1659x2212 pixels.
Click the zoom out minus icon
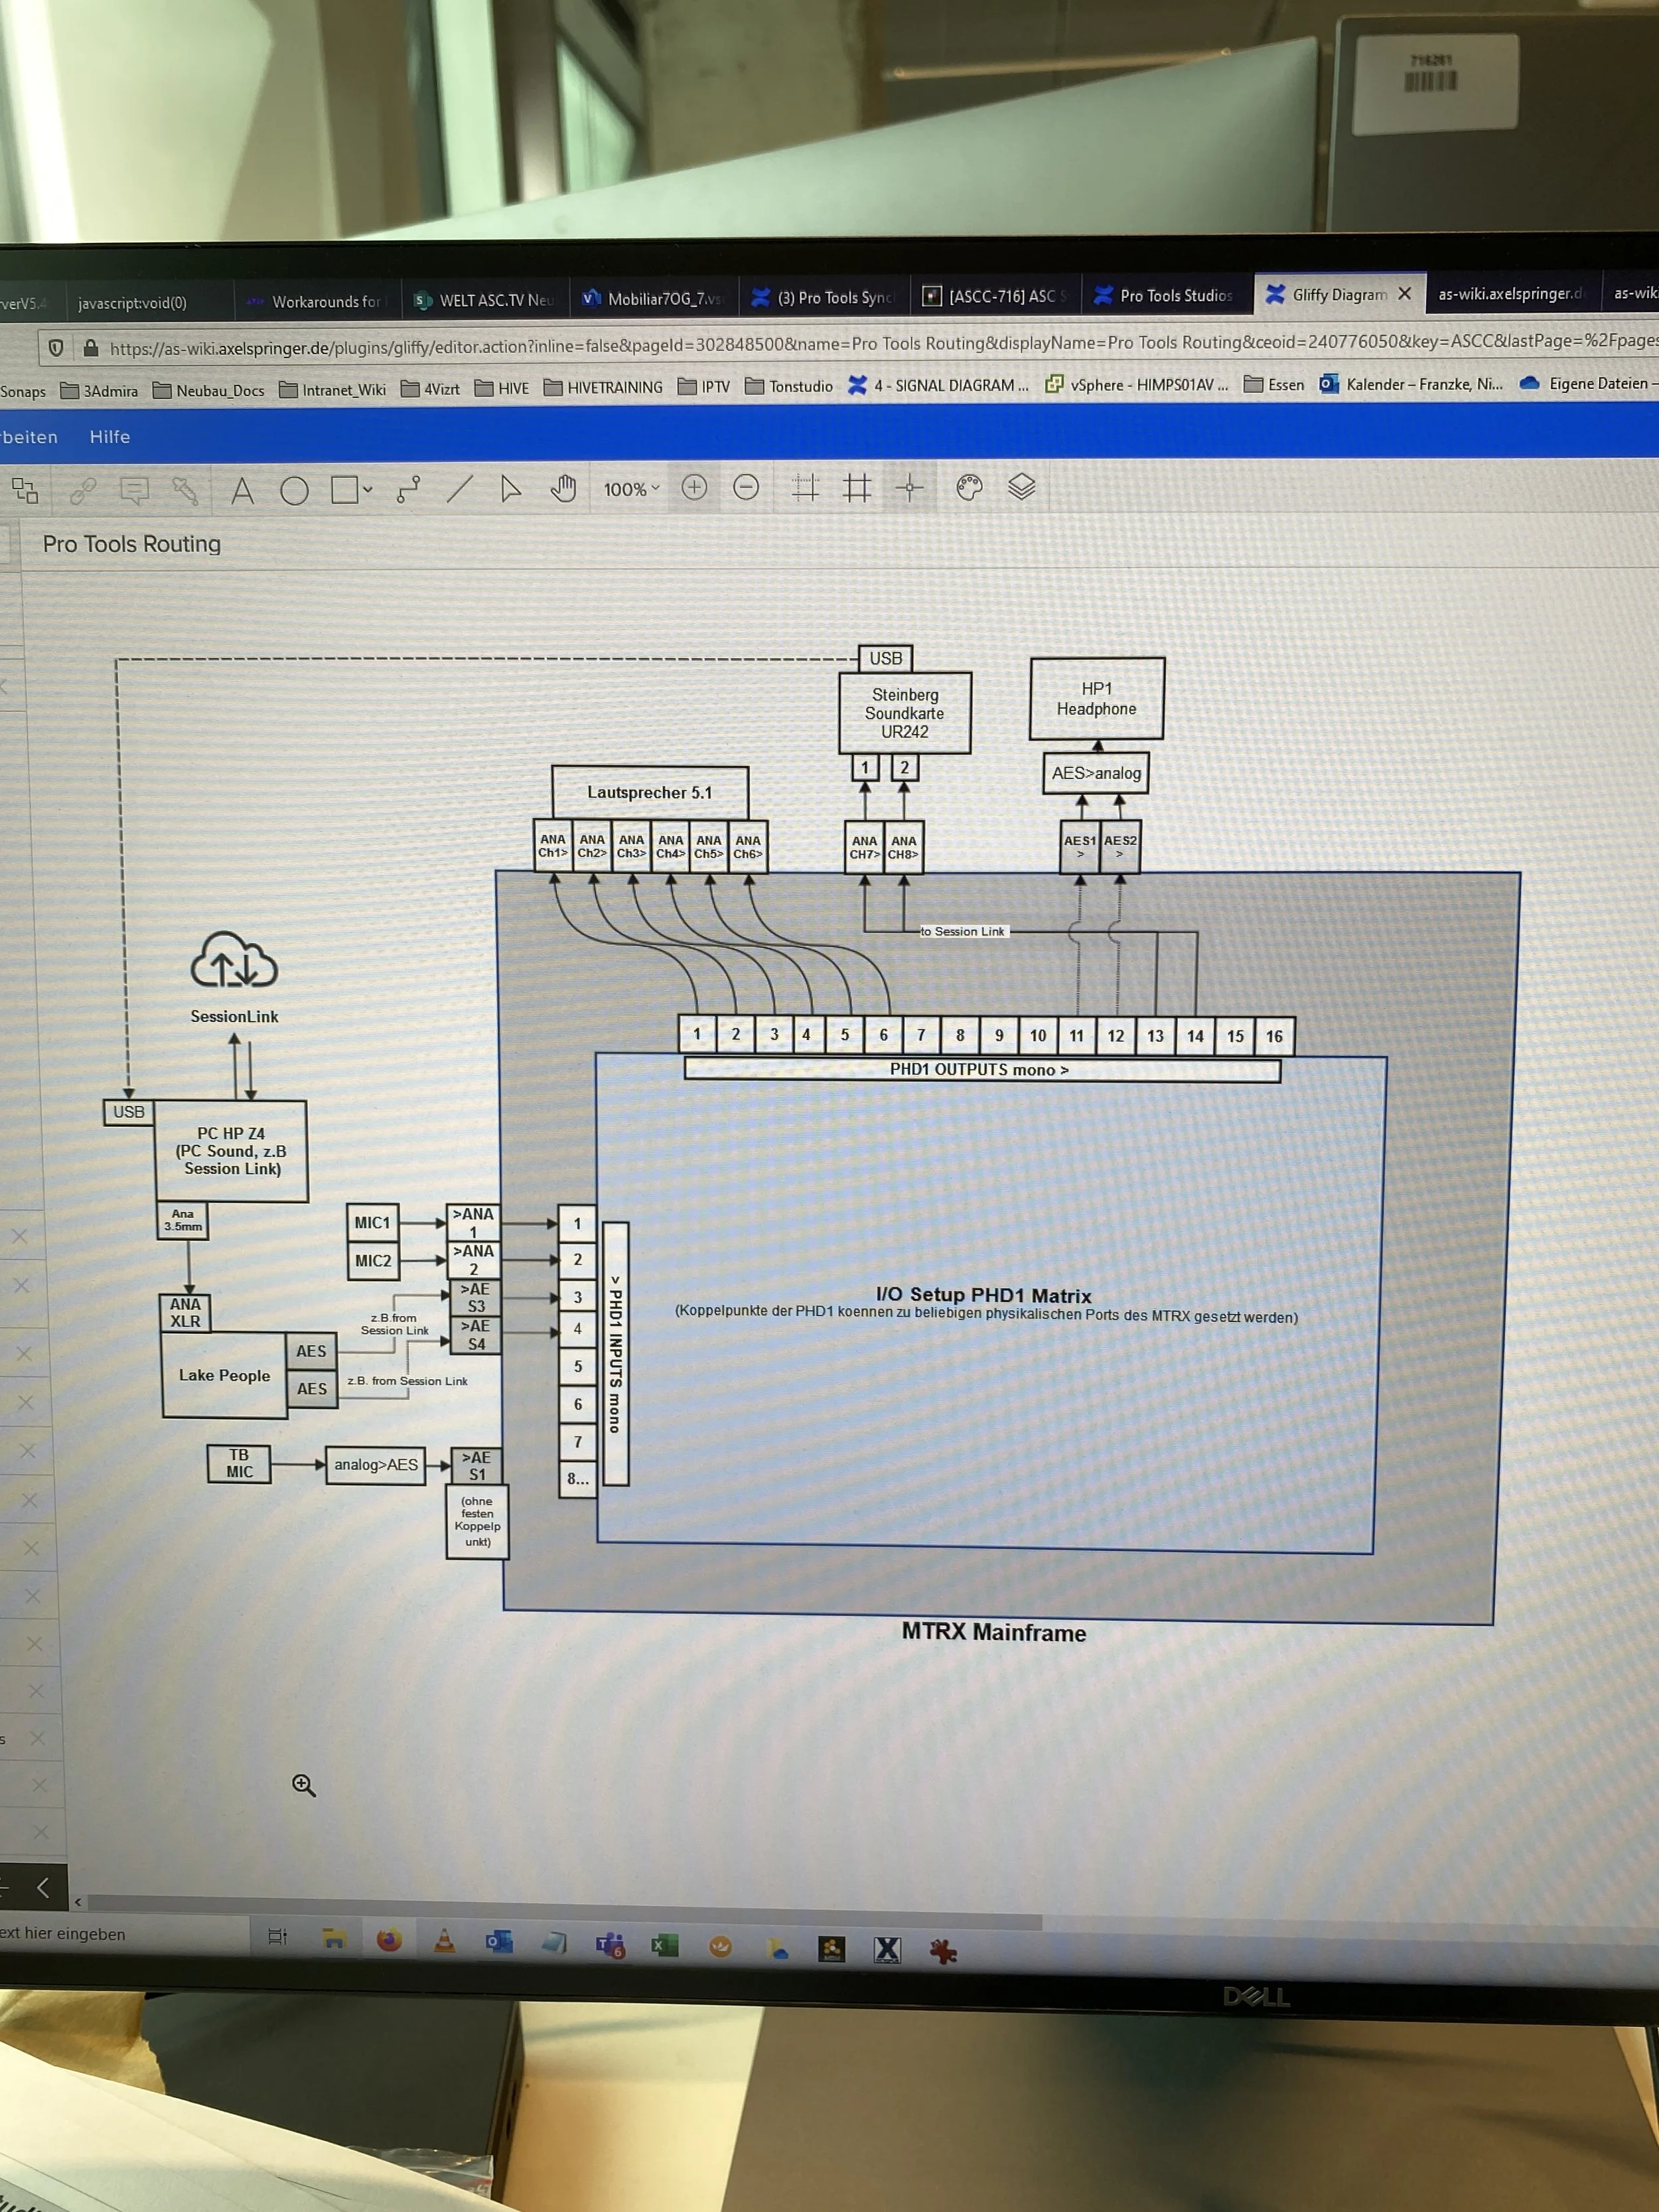coord(746,488)
